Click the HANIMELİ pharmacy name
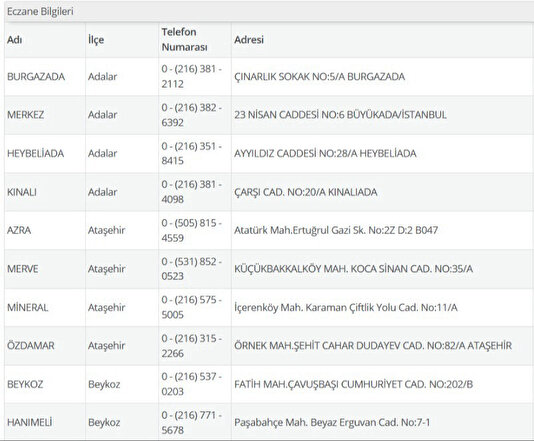The image size is (534, 441). (30, 423)
